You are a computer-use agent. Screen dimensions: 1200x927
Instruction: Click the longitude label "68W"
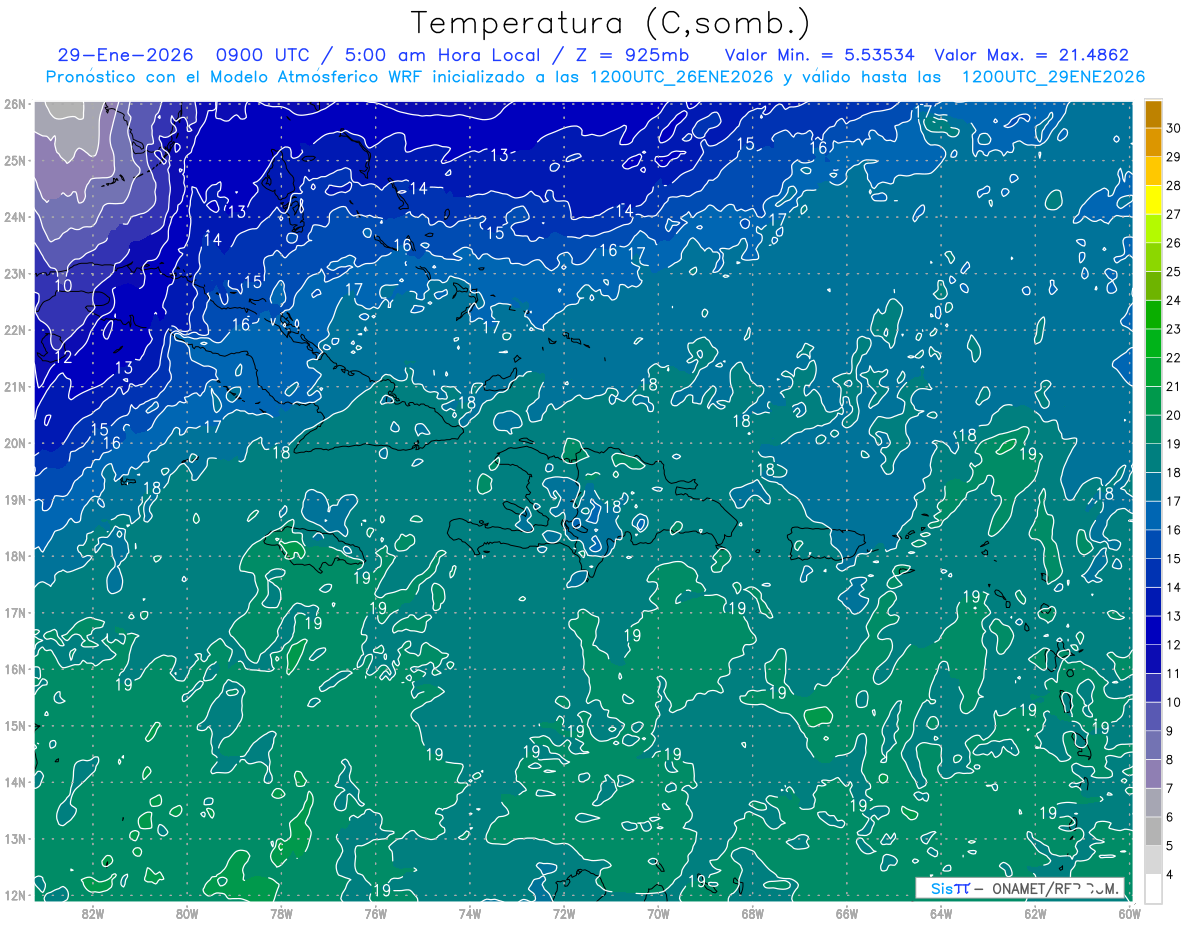[x=752, y=912]
